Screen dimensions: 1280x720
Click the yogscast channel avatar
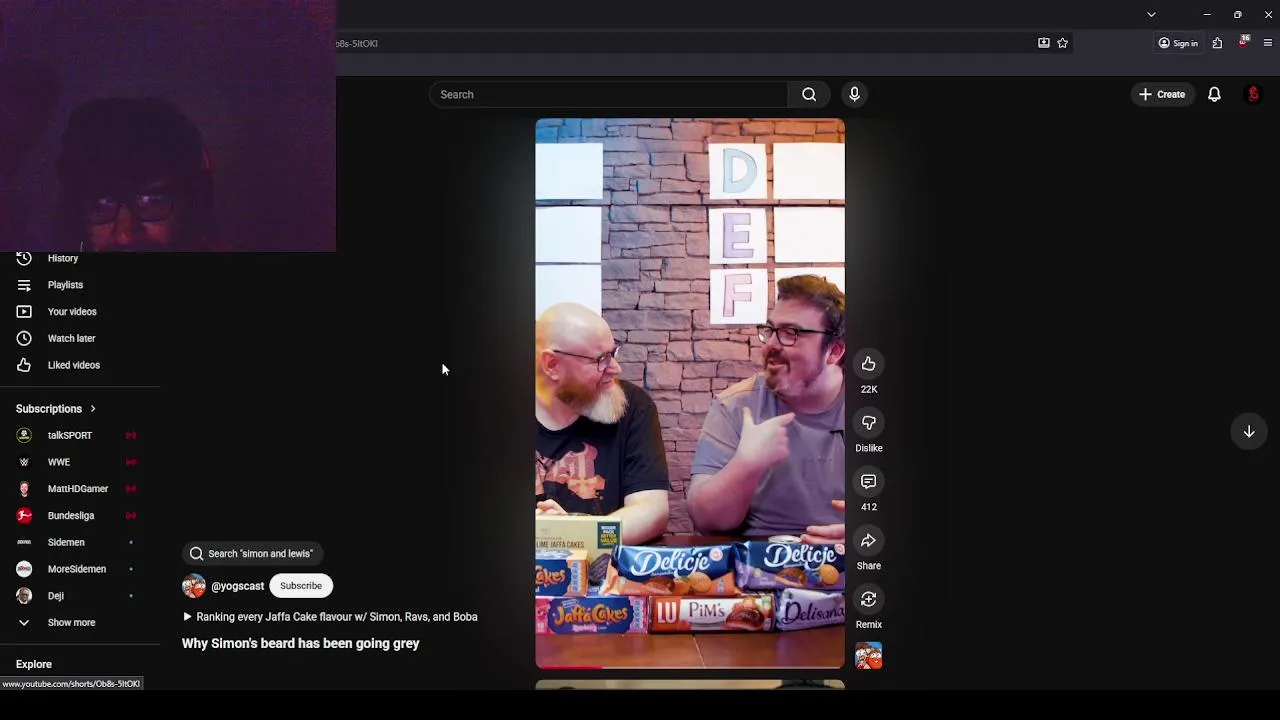[x=193, y=586]
